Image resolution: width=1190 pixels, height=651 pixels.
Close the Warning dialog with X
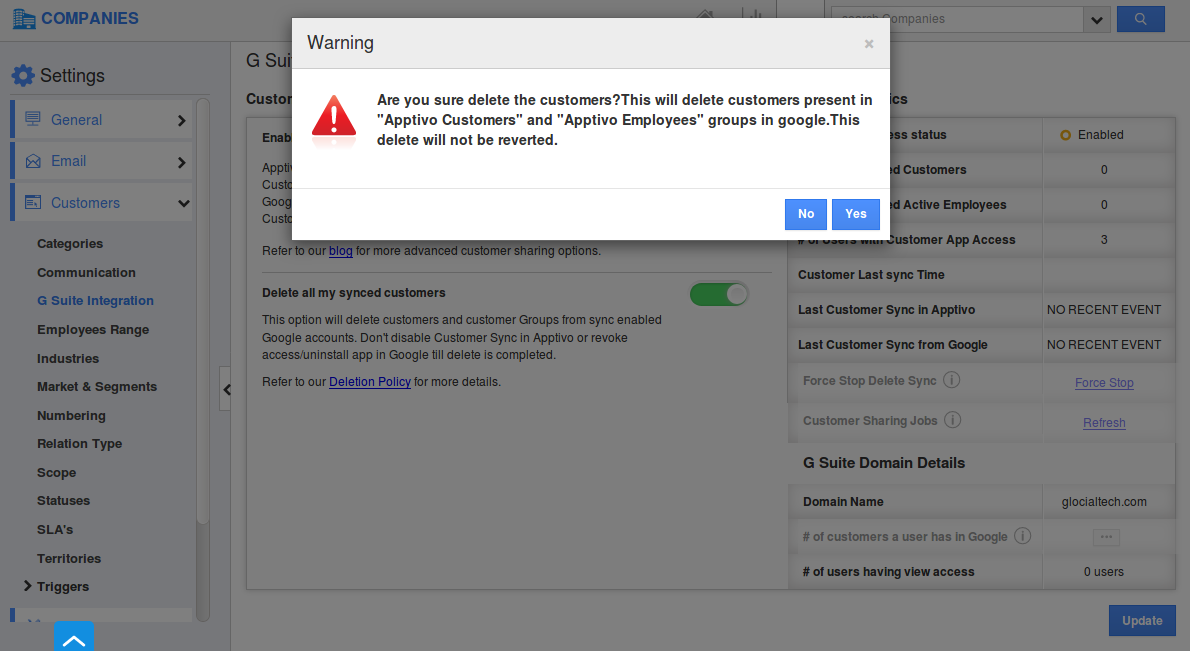tap(869, 44)
